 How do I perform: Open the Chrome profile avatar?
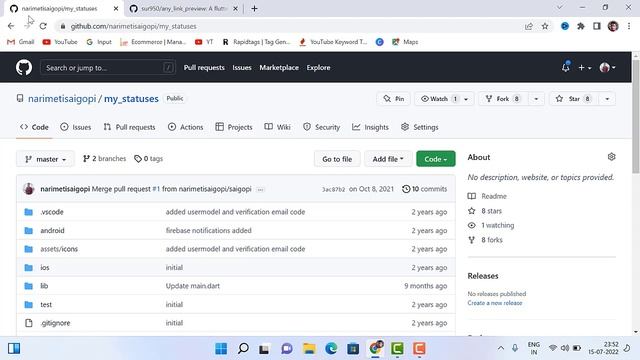[x=613, y=26]
